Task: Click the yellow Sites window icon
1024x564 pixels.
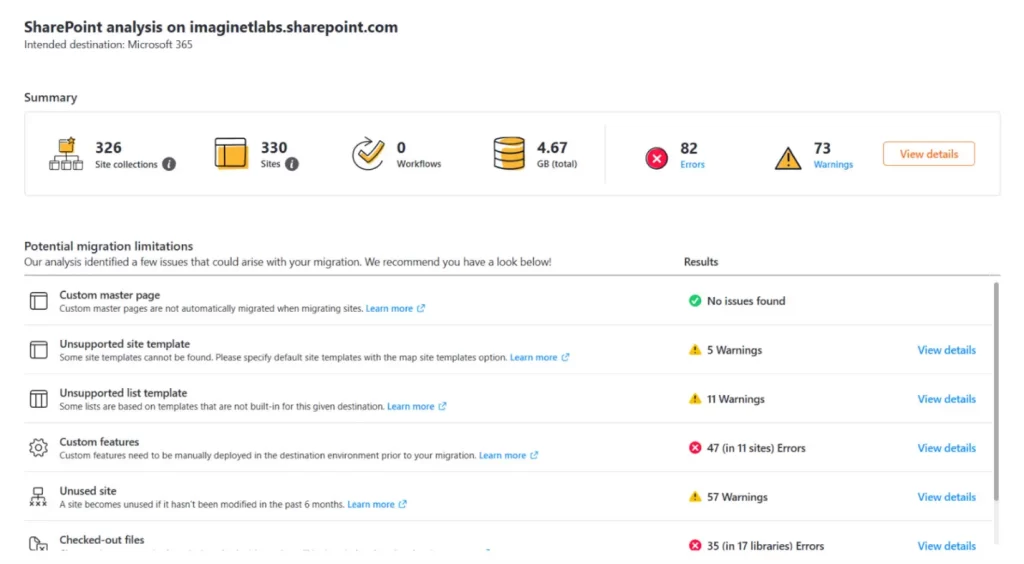Action: (231, 153)
